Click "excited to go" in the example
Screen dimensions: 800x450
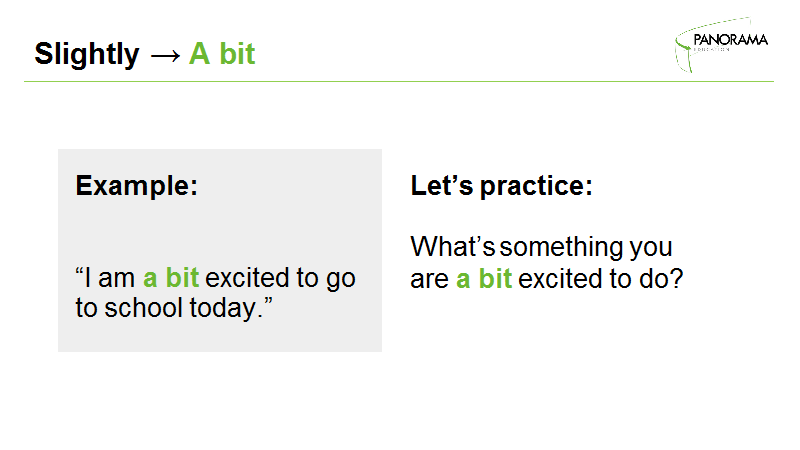[280, 279]
